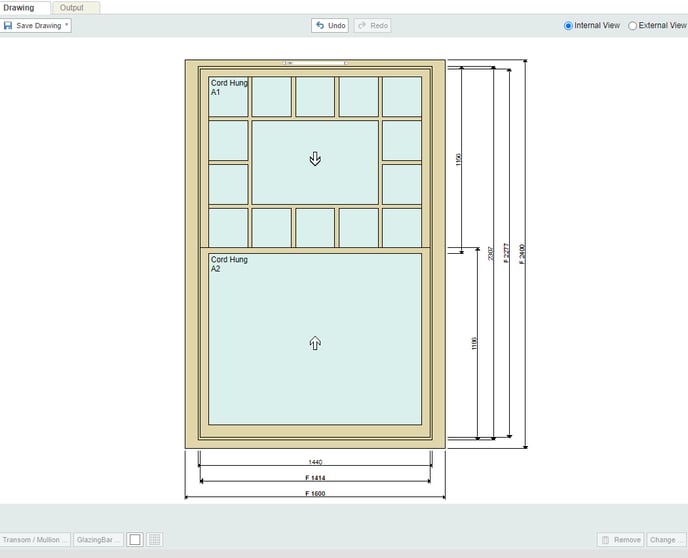Select the External View radio button

[632, 26]
